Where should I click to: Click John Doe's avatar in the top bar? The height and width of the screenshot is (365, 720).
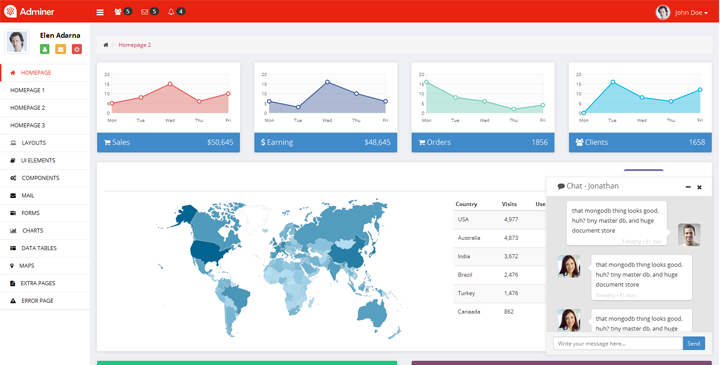coord(663,12)
